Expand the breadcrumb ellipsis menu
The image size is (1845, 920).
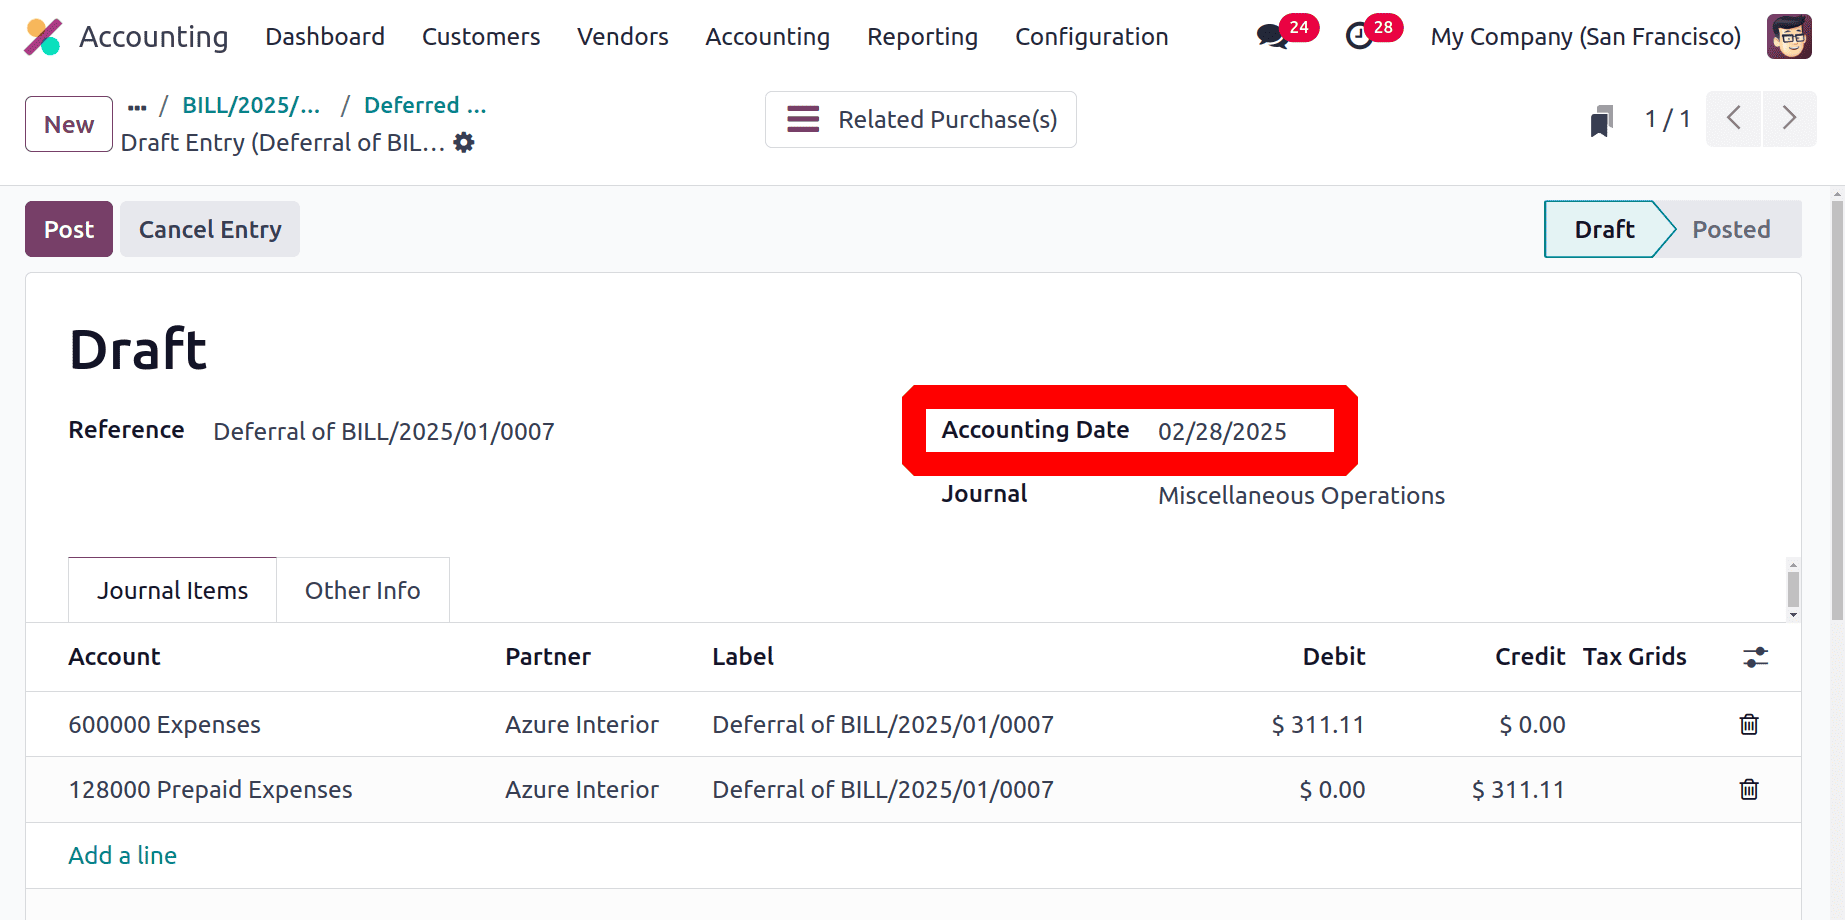(x=137, y=106)
